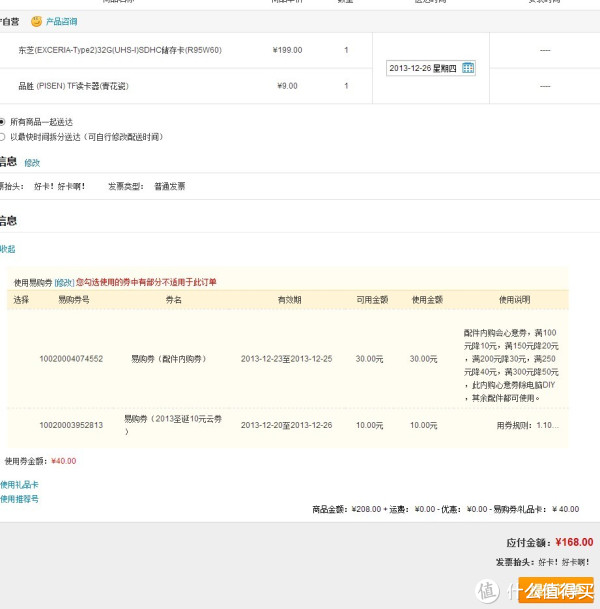
Task: Click coupon name 易购券（2013圣诞10元云券）
Action: [x=173, y=425]
